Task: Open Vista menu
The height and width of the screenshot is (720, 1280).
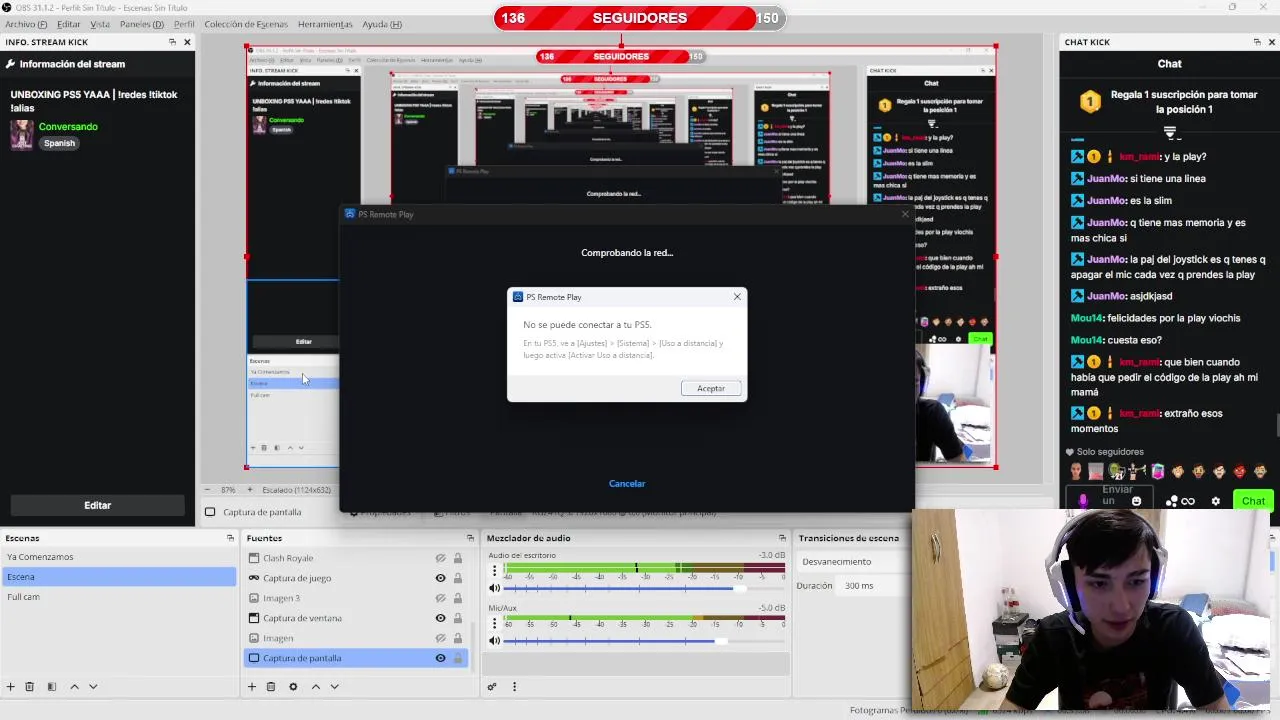Action: [100, 24]
